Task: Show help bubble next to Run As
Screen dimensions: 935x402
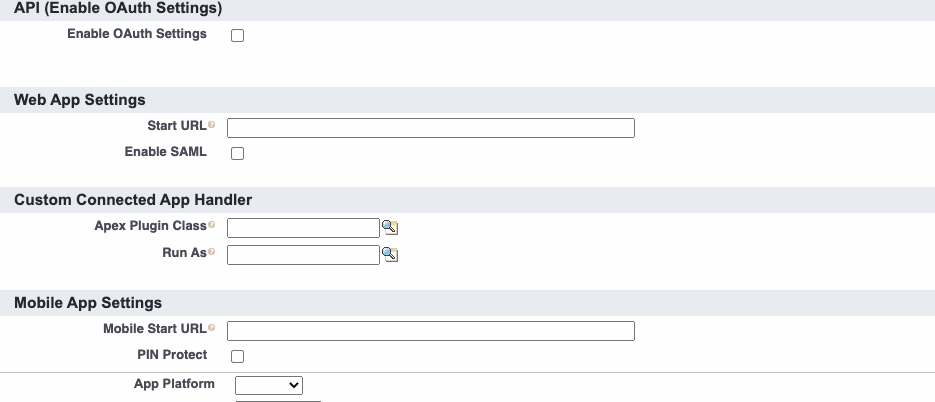Action: point(211,252)
